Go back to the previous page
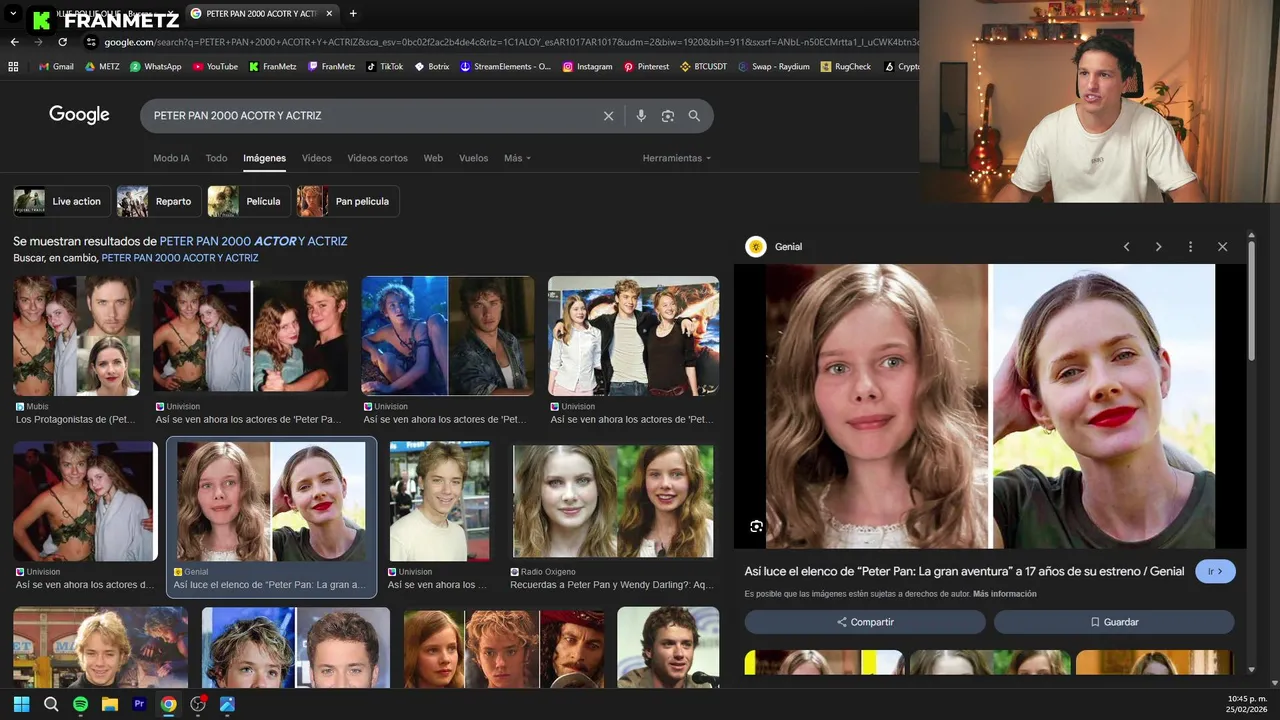Viewport: 1280px width, 720px height. (x=14, y=42)
